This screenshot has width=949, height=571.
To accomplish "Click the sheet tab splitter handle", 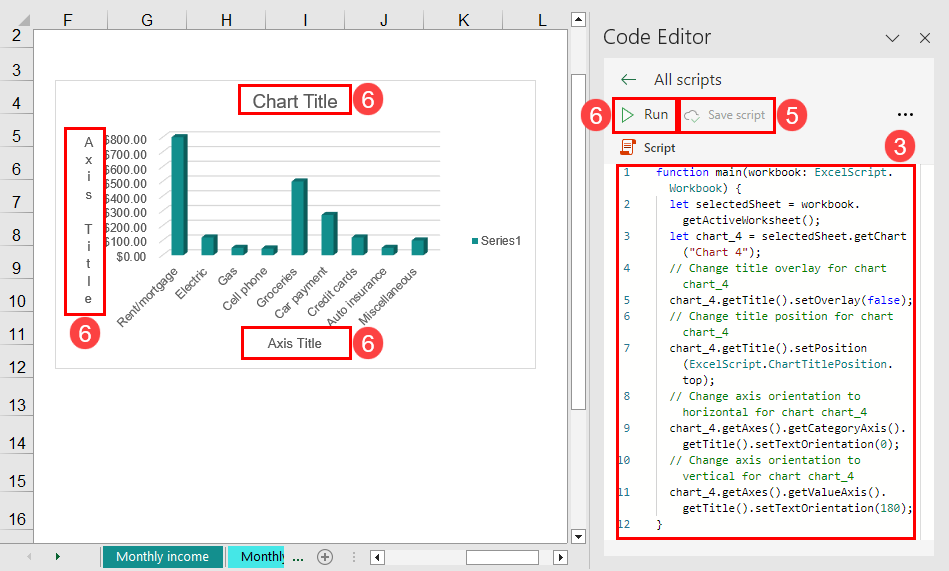I will coord(354,557).
